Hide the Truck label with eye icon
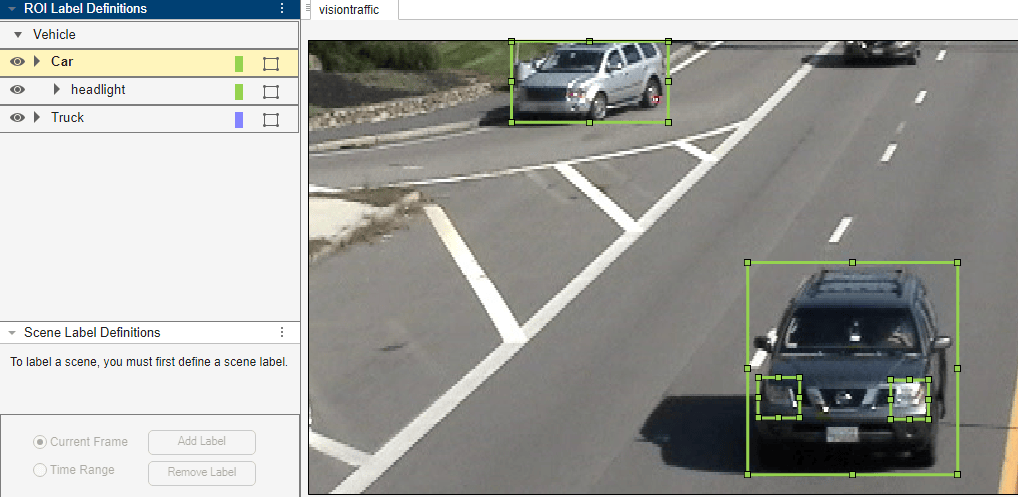 (x=18, y=117)
